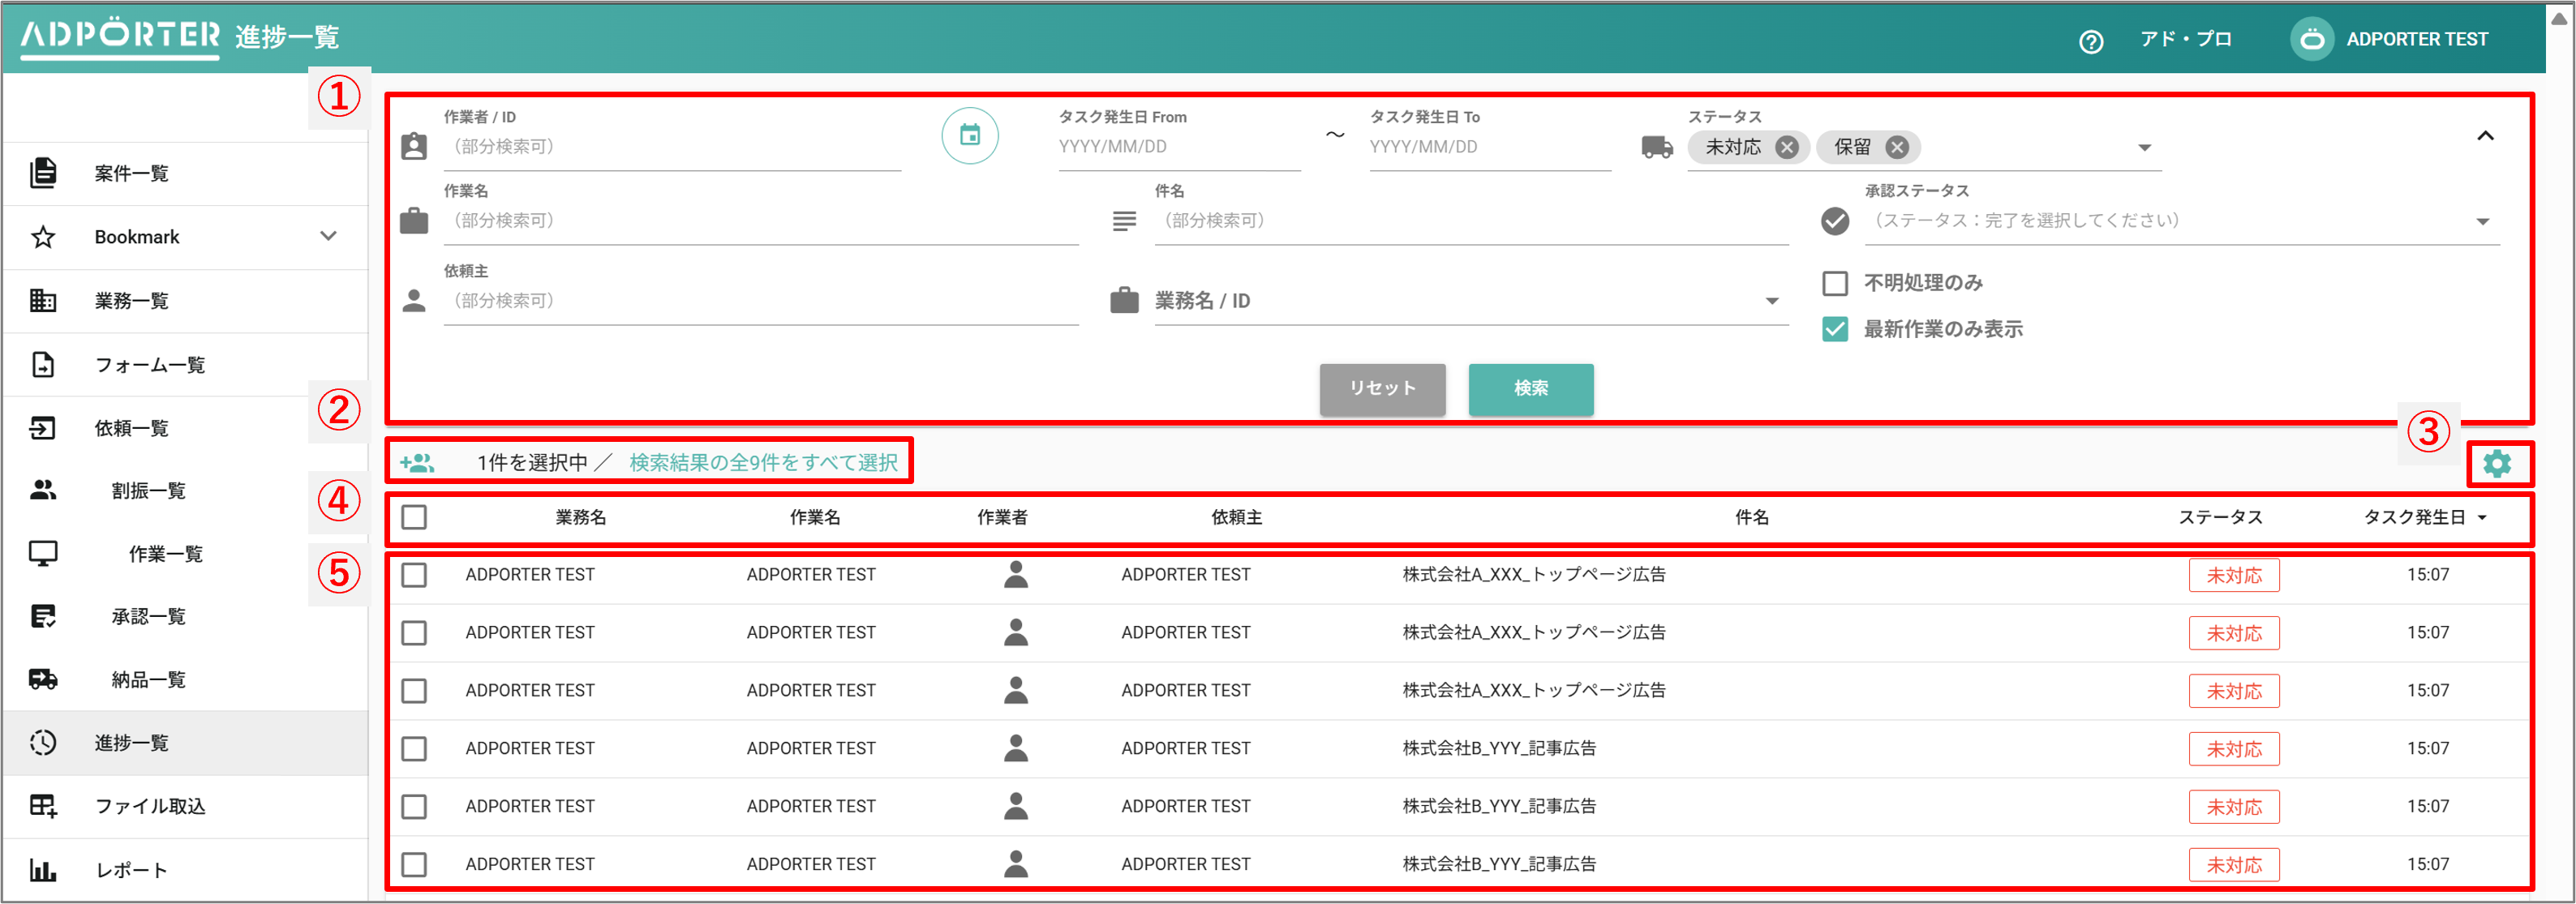Click the add assignees people icon
The width and height of the screenshot is (2576, 904).
pyautogui.click(x=417, y=463)
